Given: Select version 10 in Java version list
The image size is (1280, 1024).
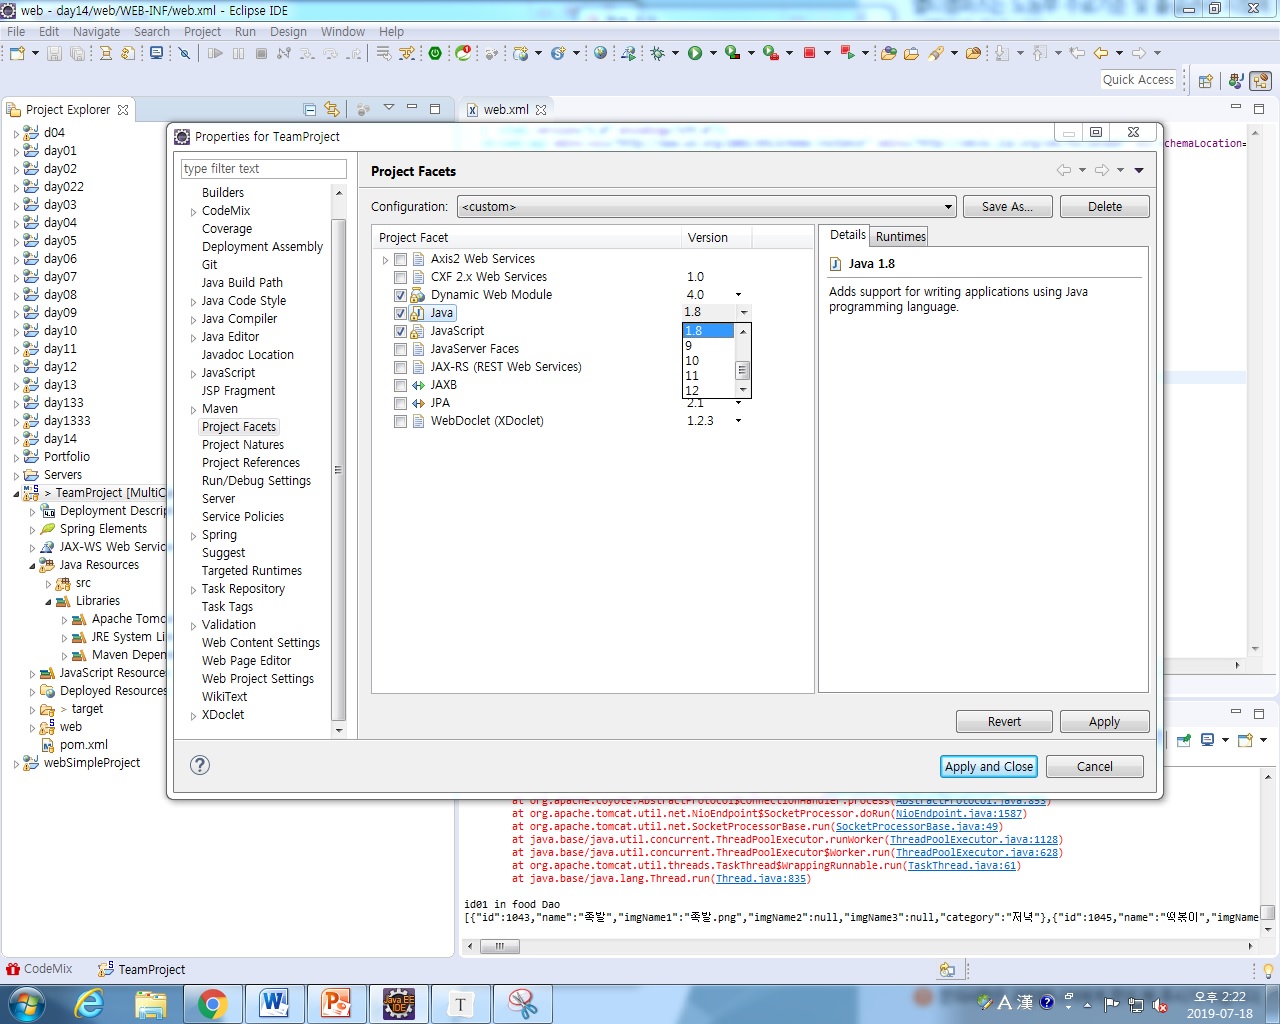Looking at the screenshot, I should click(709, 361).
